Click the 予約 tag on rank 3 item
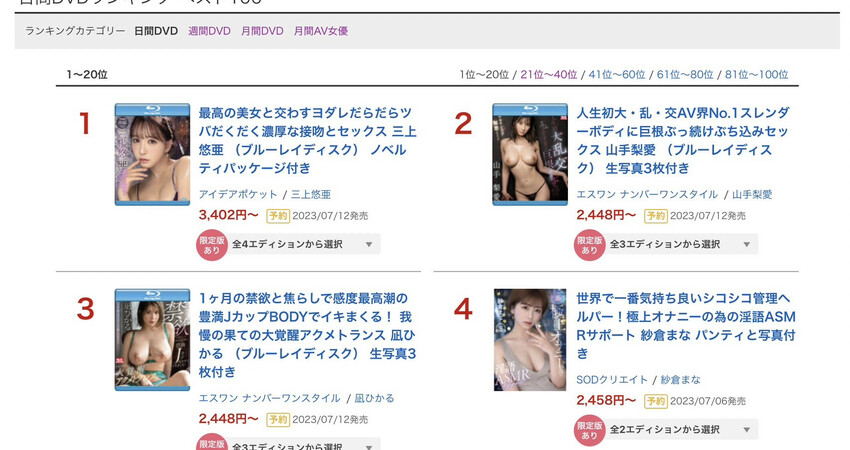Image resolution: width=850 pixels, height=450 pixels. click(x=278, y=420)
